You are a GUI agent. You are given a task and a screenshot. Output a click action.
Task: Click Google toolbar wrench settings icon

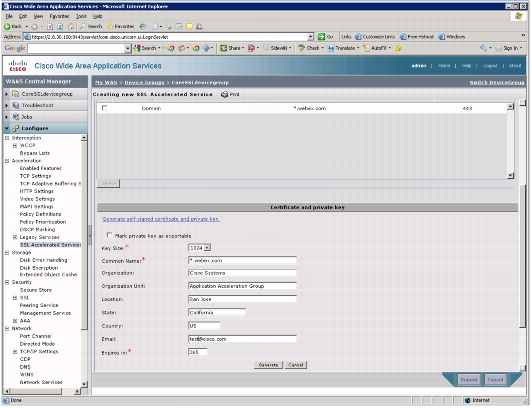point(484,48)
